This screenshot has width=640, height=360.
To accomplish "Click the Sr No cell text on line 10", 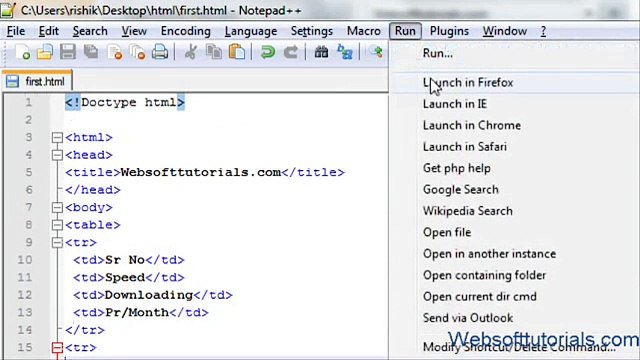I will coord(125,260).
